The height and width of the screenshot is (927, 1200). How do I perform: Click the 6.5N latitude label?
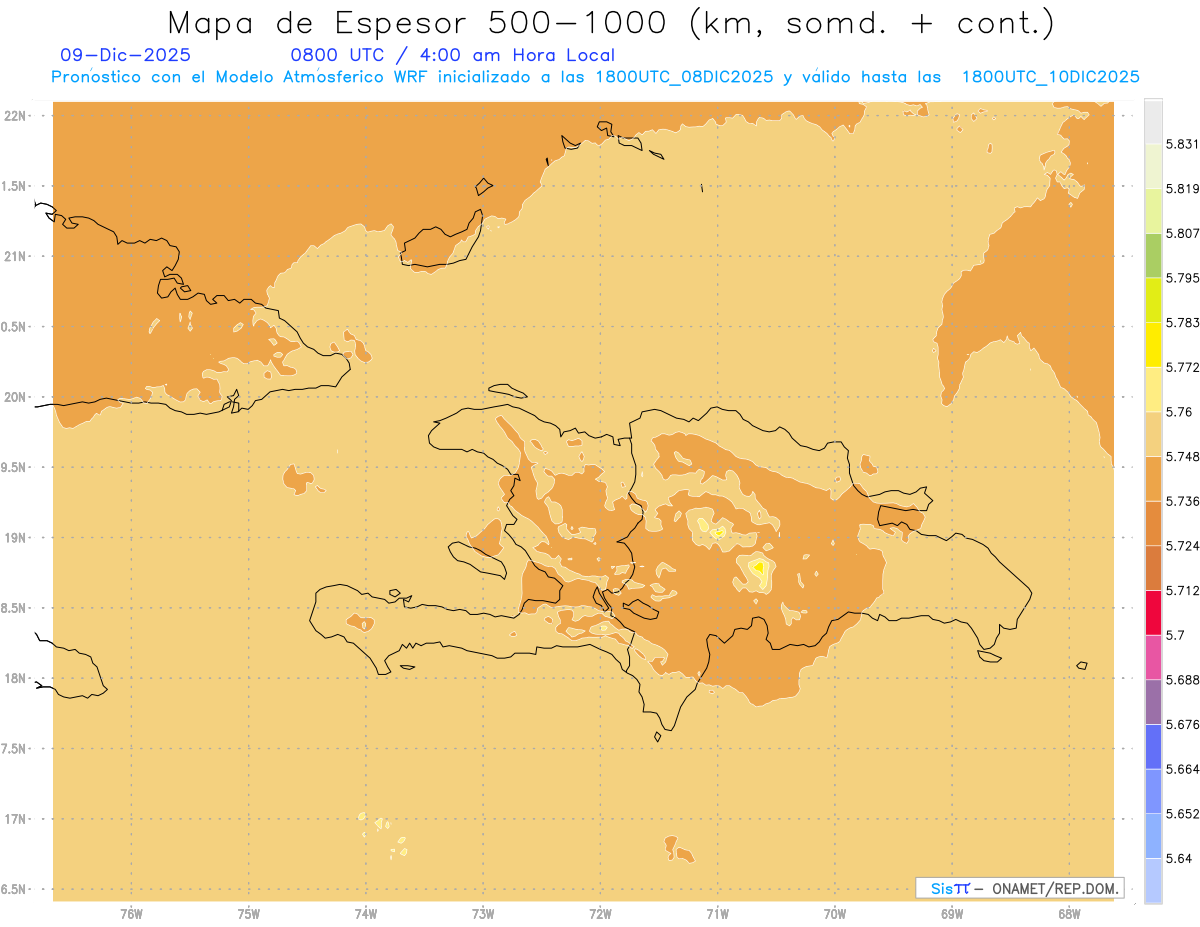pyautogui.click(x=14, y=889)
